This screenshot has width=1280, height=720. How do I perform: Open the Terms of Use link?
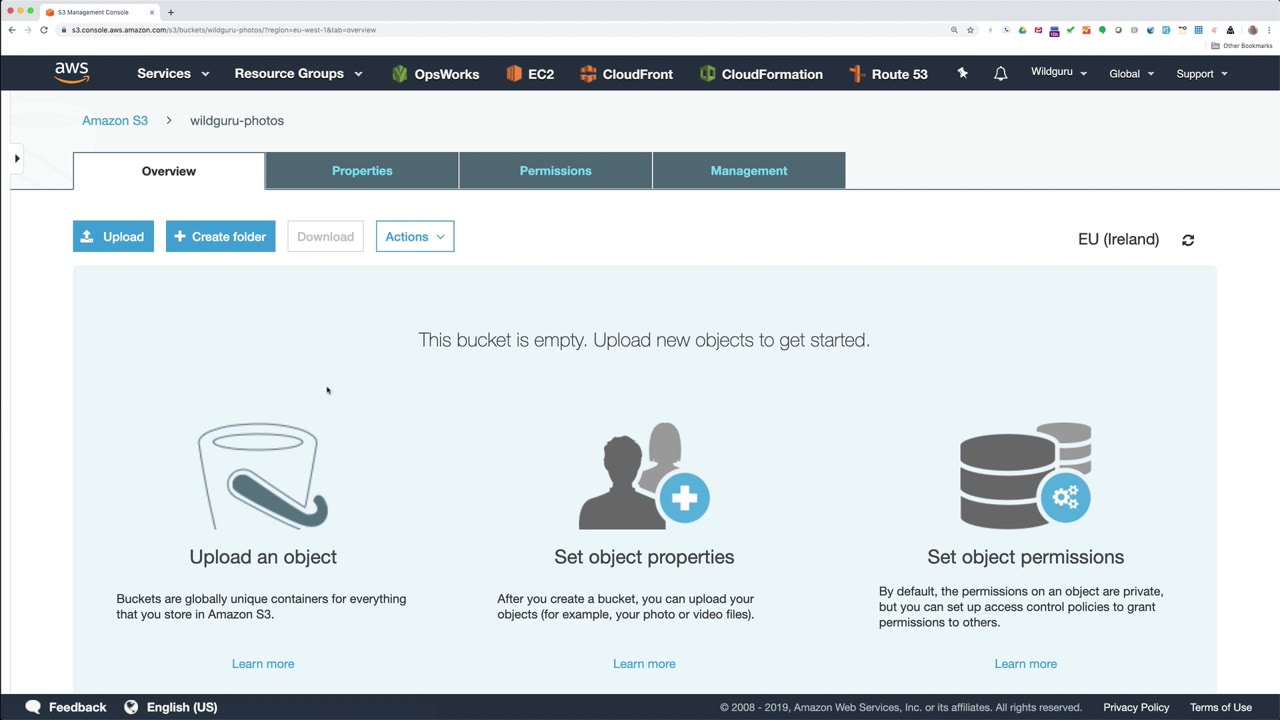tap(1221, 707)
